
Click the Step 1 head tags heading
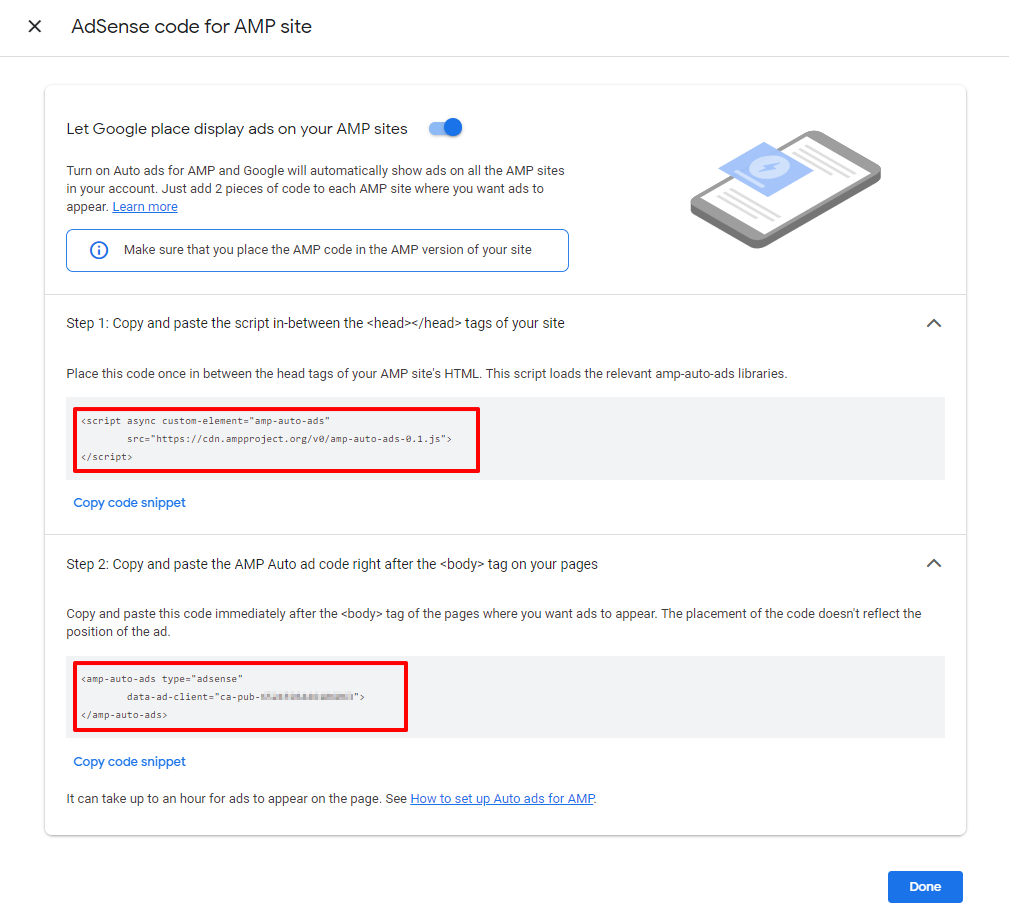point(316,323)
